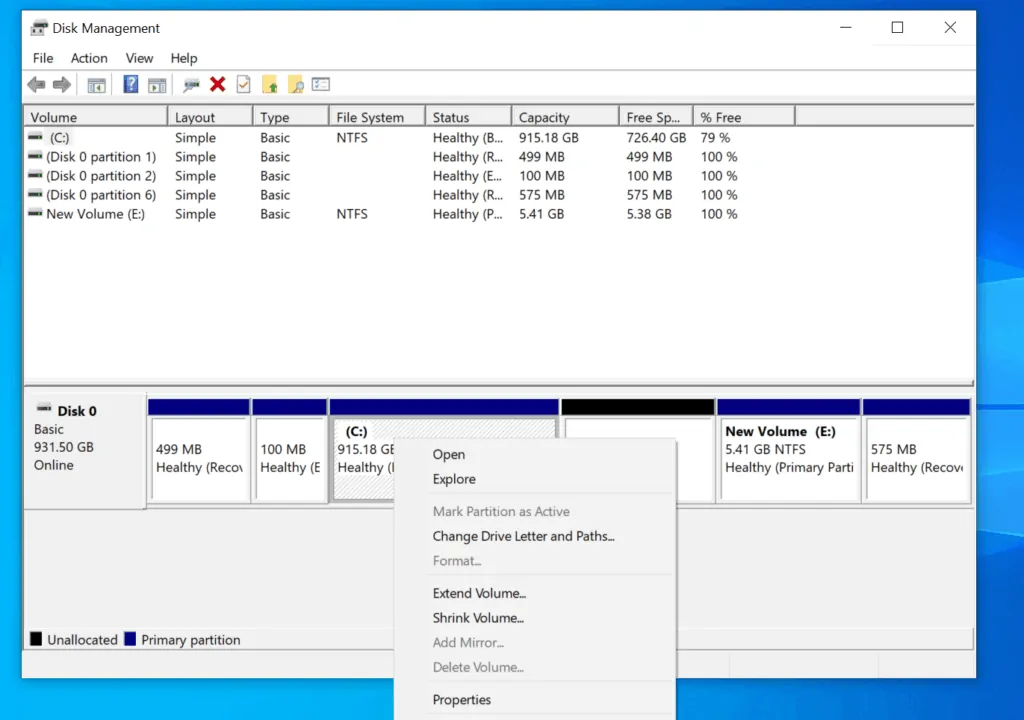Screen dimensions: 1024x720
Task: Click the 5.41 GB capacity cell
Action: point(541,214)
